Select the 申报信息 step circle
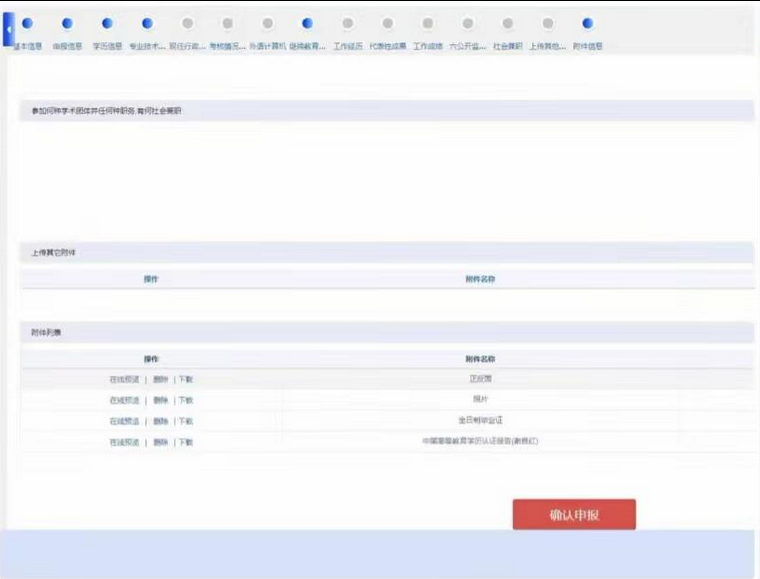Viewport: 760px width, 579px height. 67,23
